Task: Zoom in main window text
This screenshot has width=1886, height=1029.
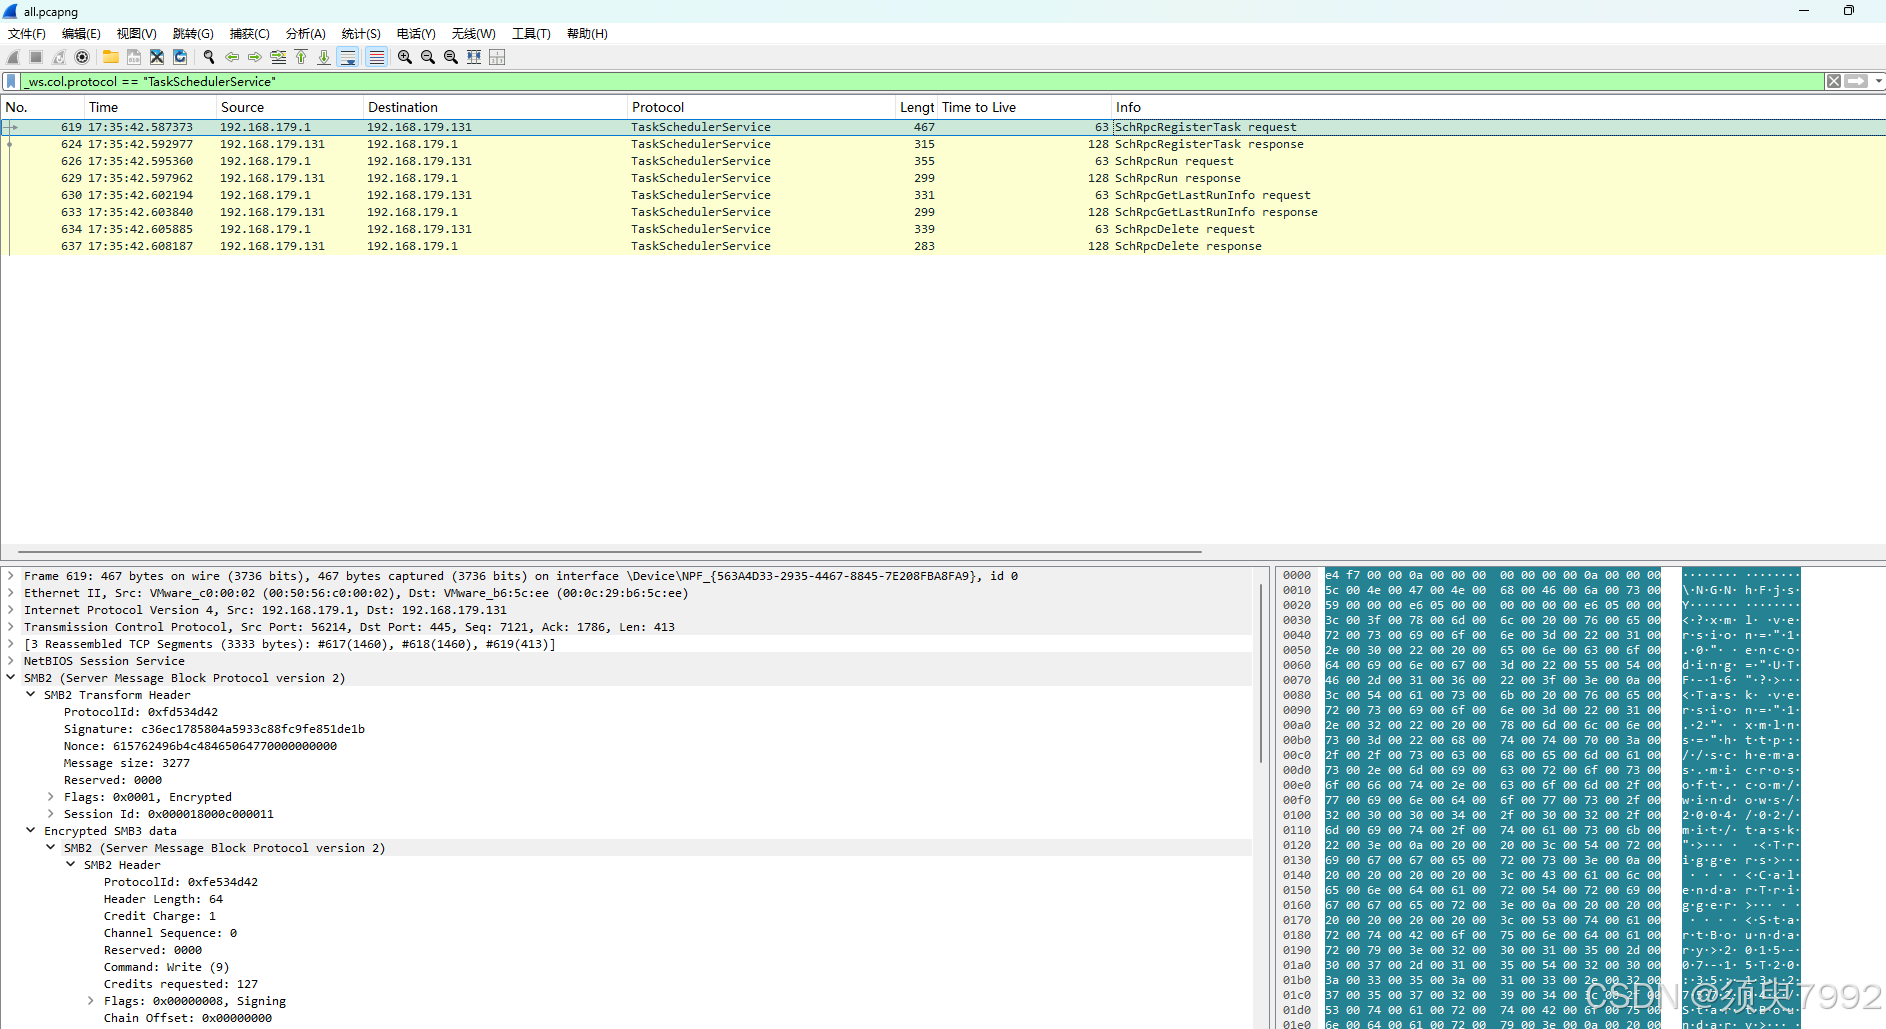Action: pos(405,57)
